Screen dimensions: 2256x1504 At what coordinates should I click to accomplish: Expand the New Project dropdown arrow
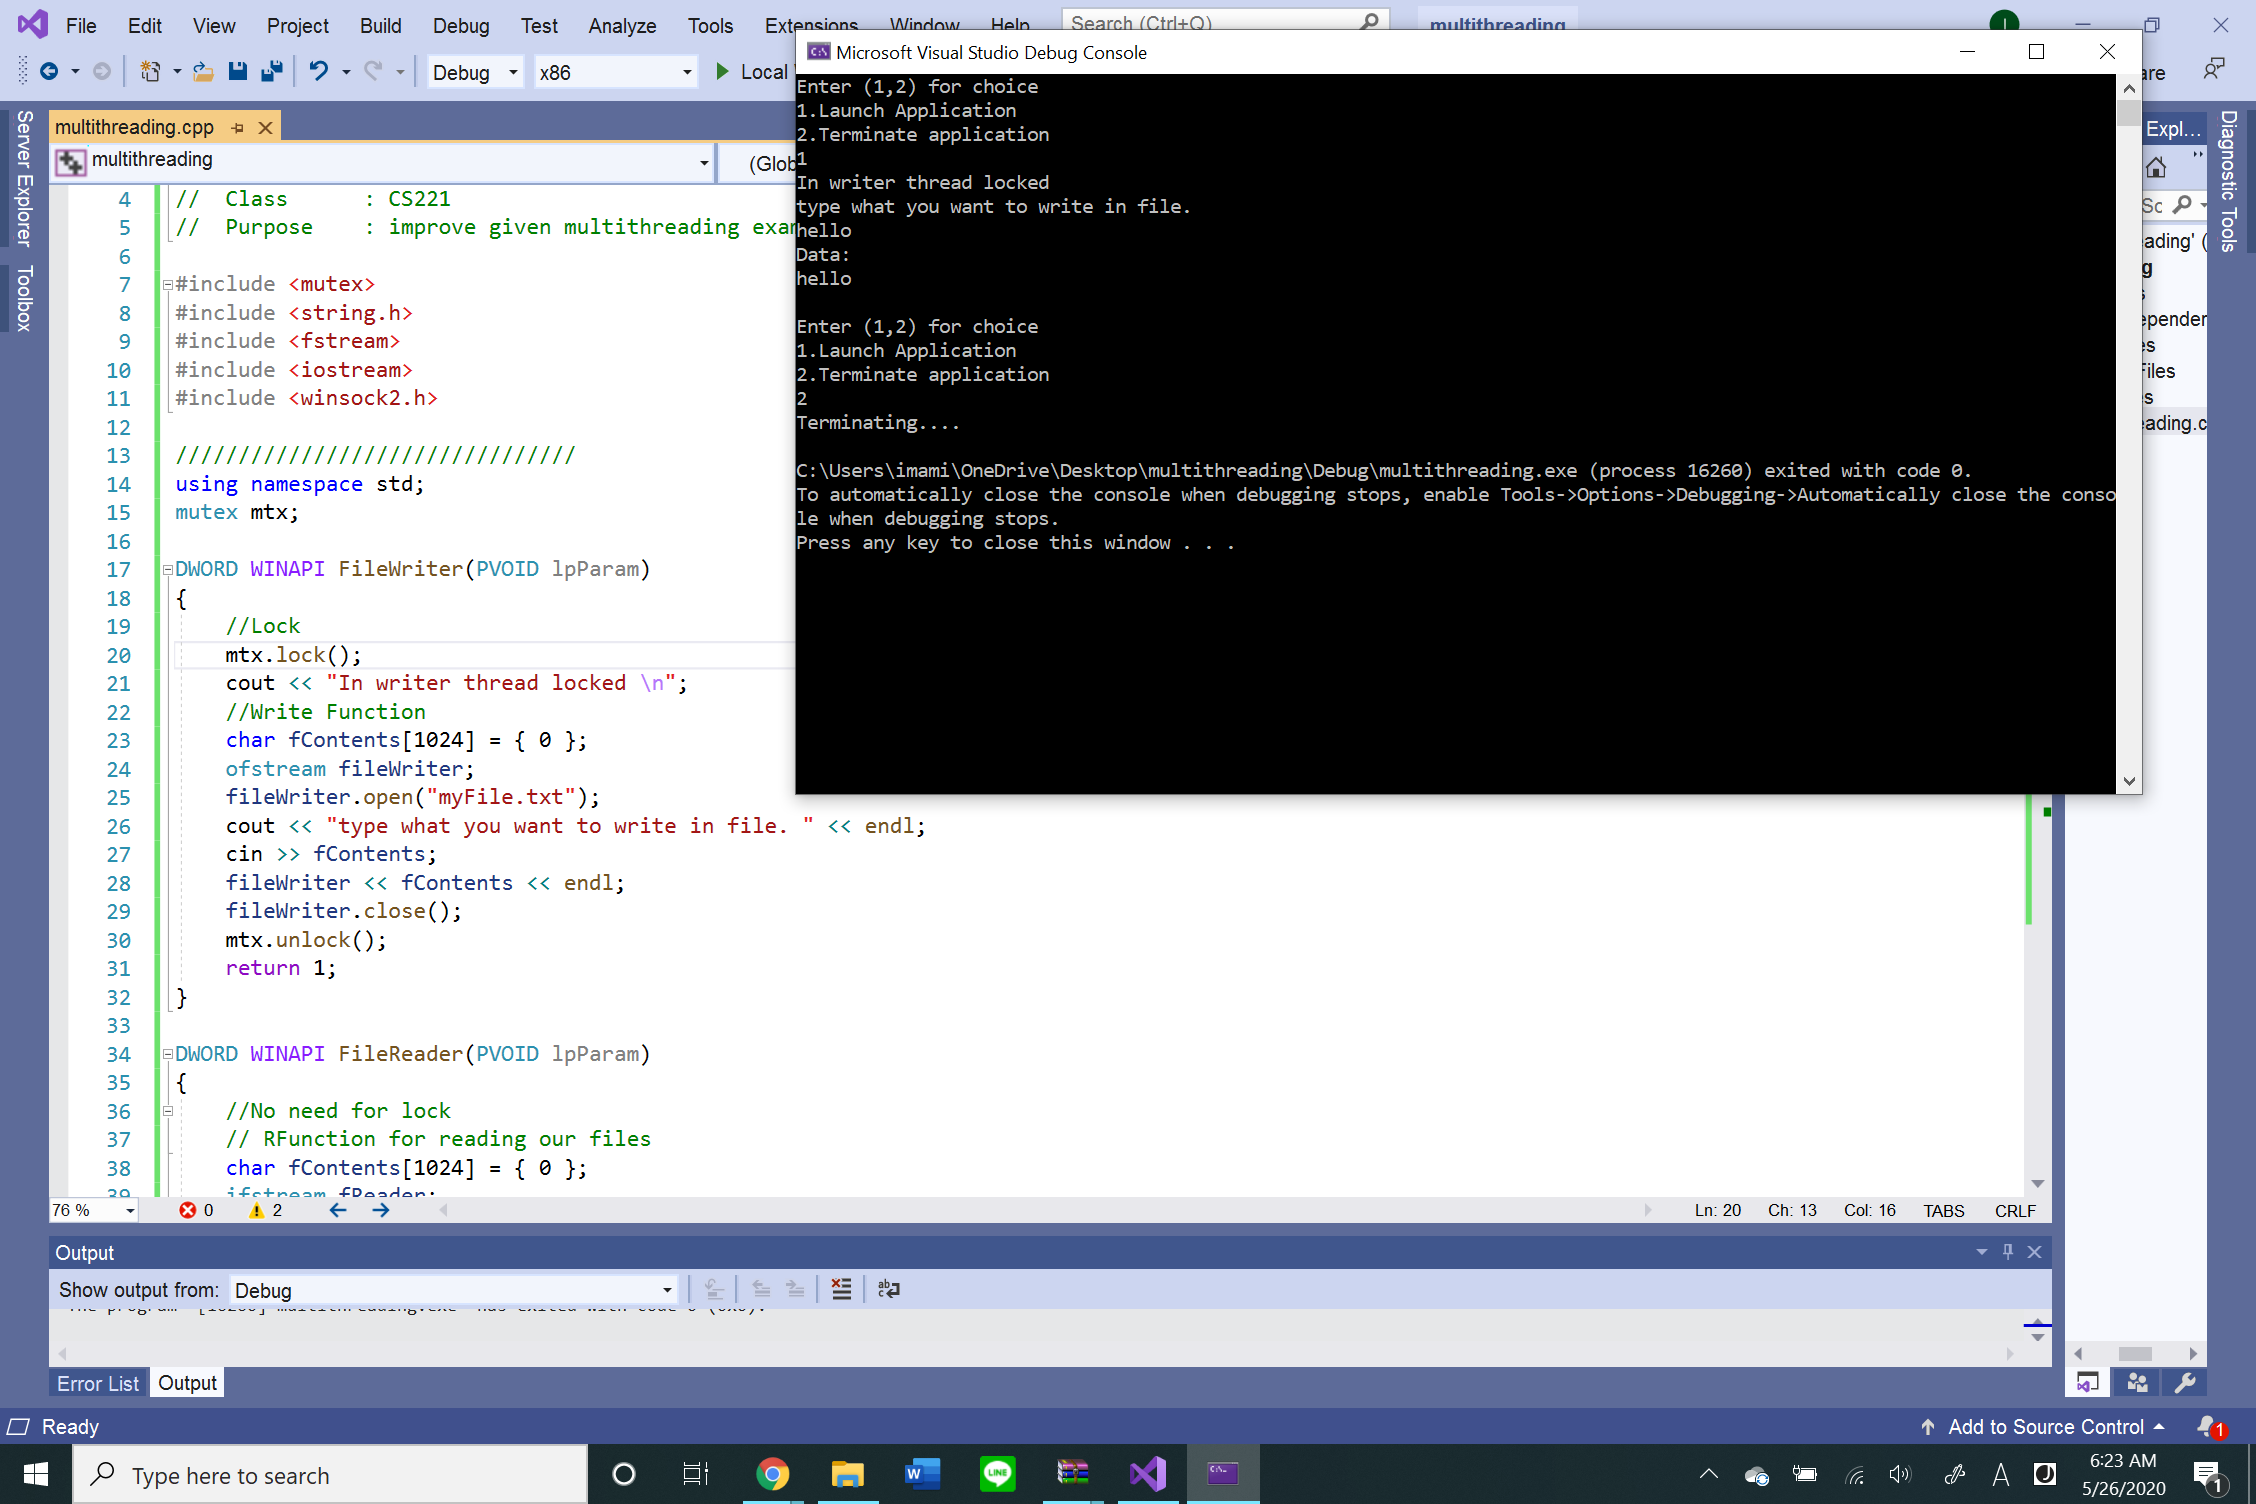point(177,72)
